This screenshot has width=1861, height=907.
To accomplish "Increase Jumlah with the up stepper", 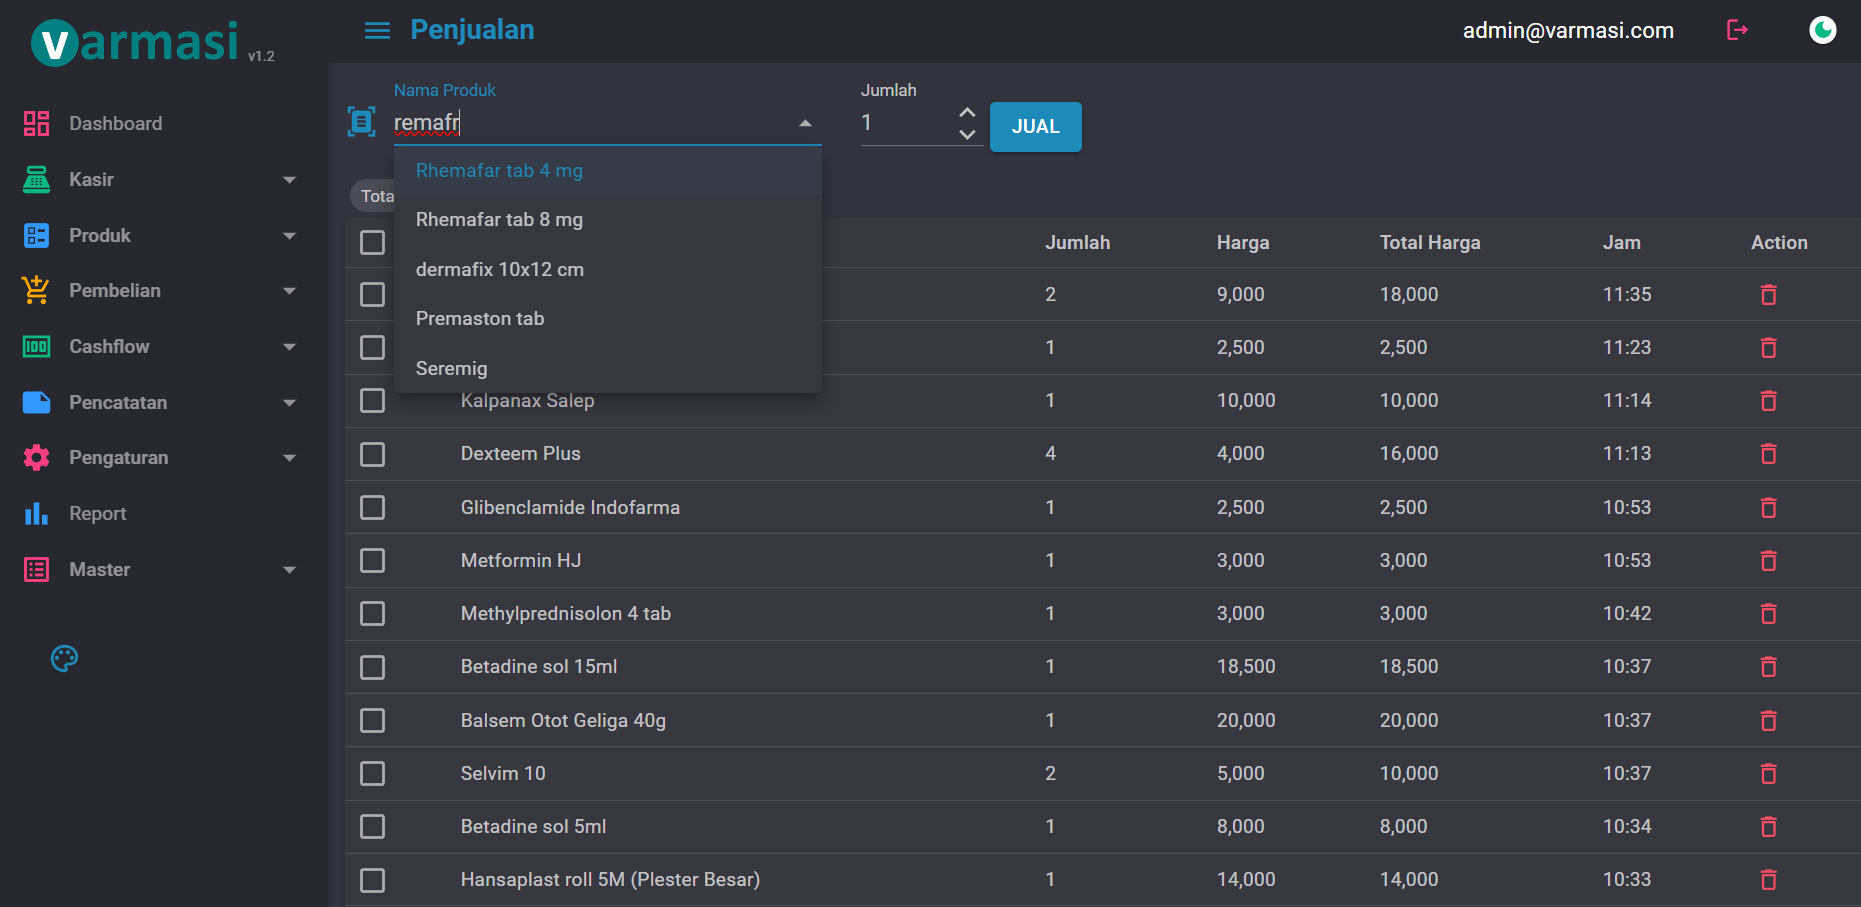I will [967, 112].
